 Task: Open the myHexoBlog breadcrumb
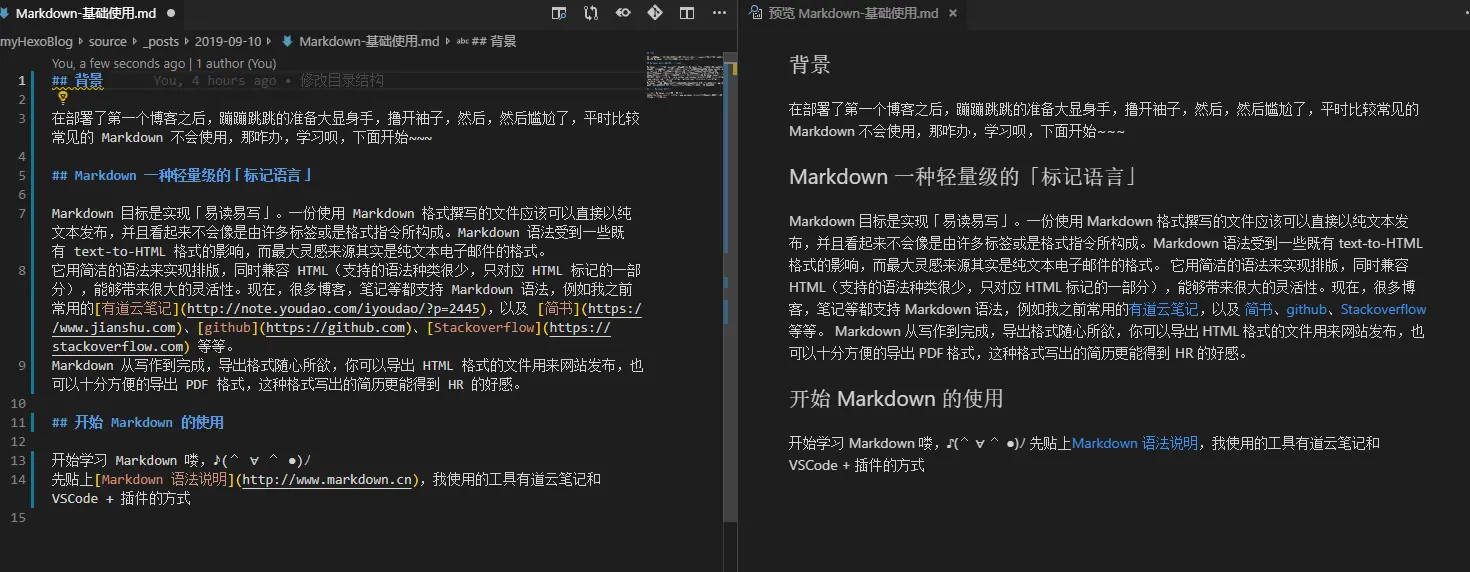tap(36, 41)
